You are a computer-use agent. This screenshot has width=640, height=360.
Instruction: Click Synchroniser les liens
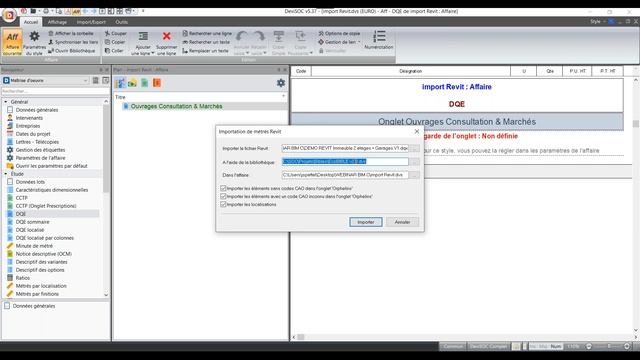(73, 42)
